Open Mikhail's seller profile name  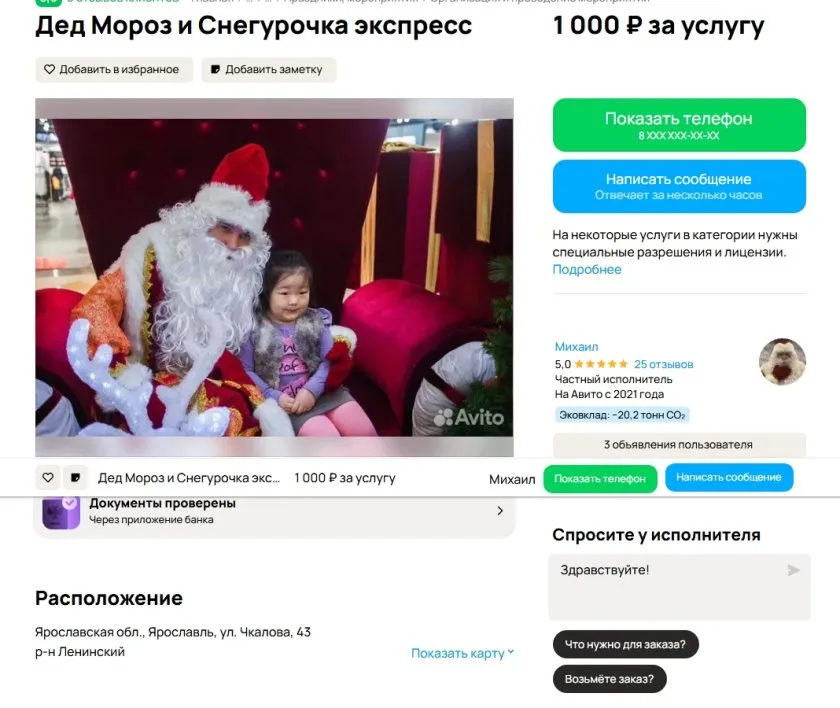tap(576, 347)
